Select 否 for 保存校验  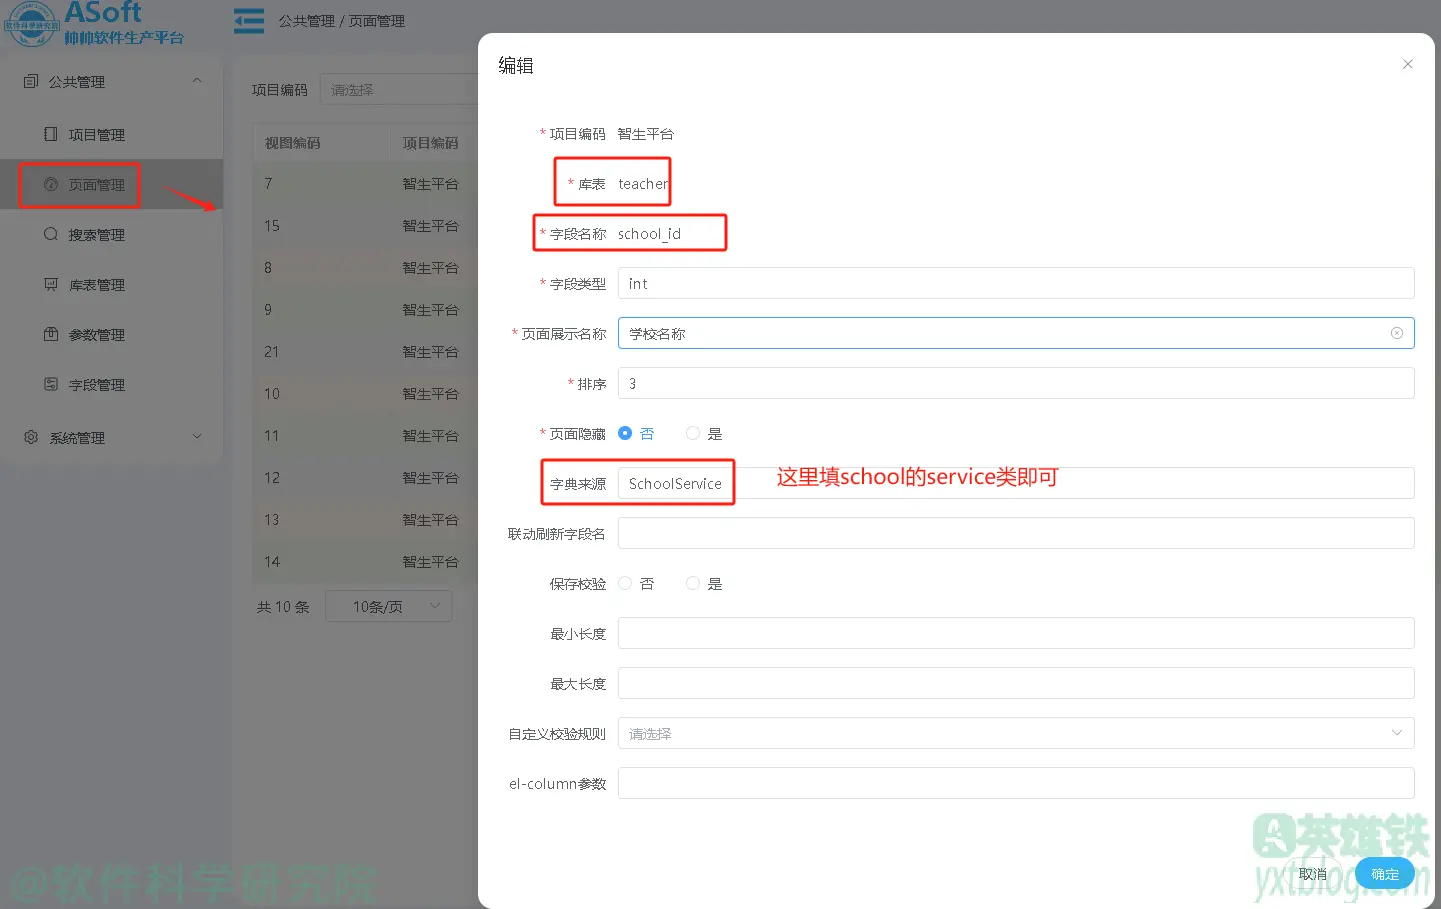625,583
